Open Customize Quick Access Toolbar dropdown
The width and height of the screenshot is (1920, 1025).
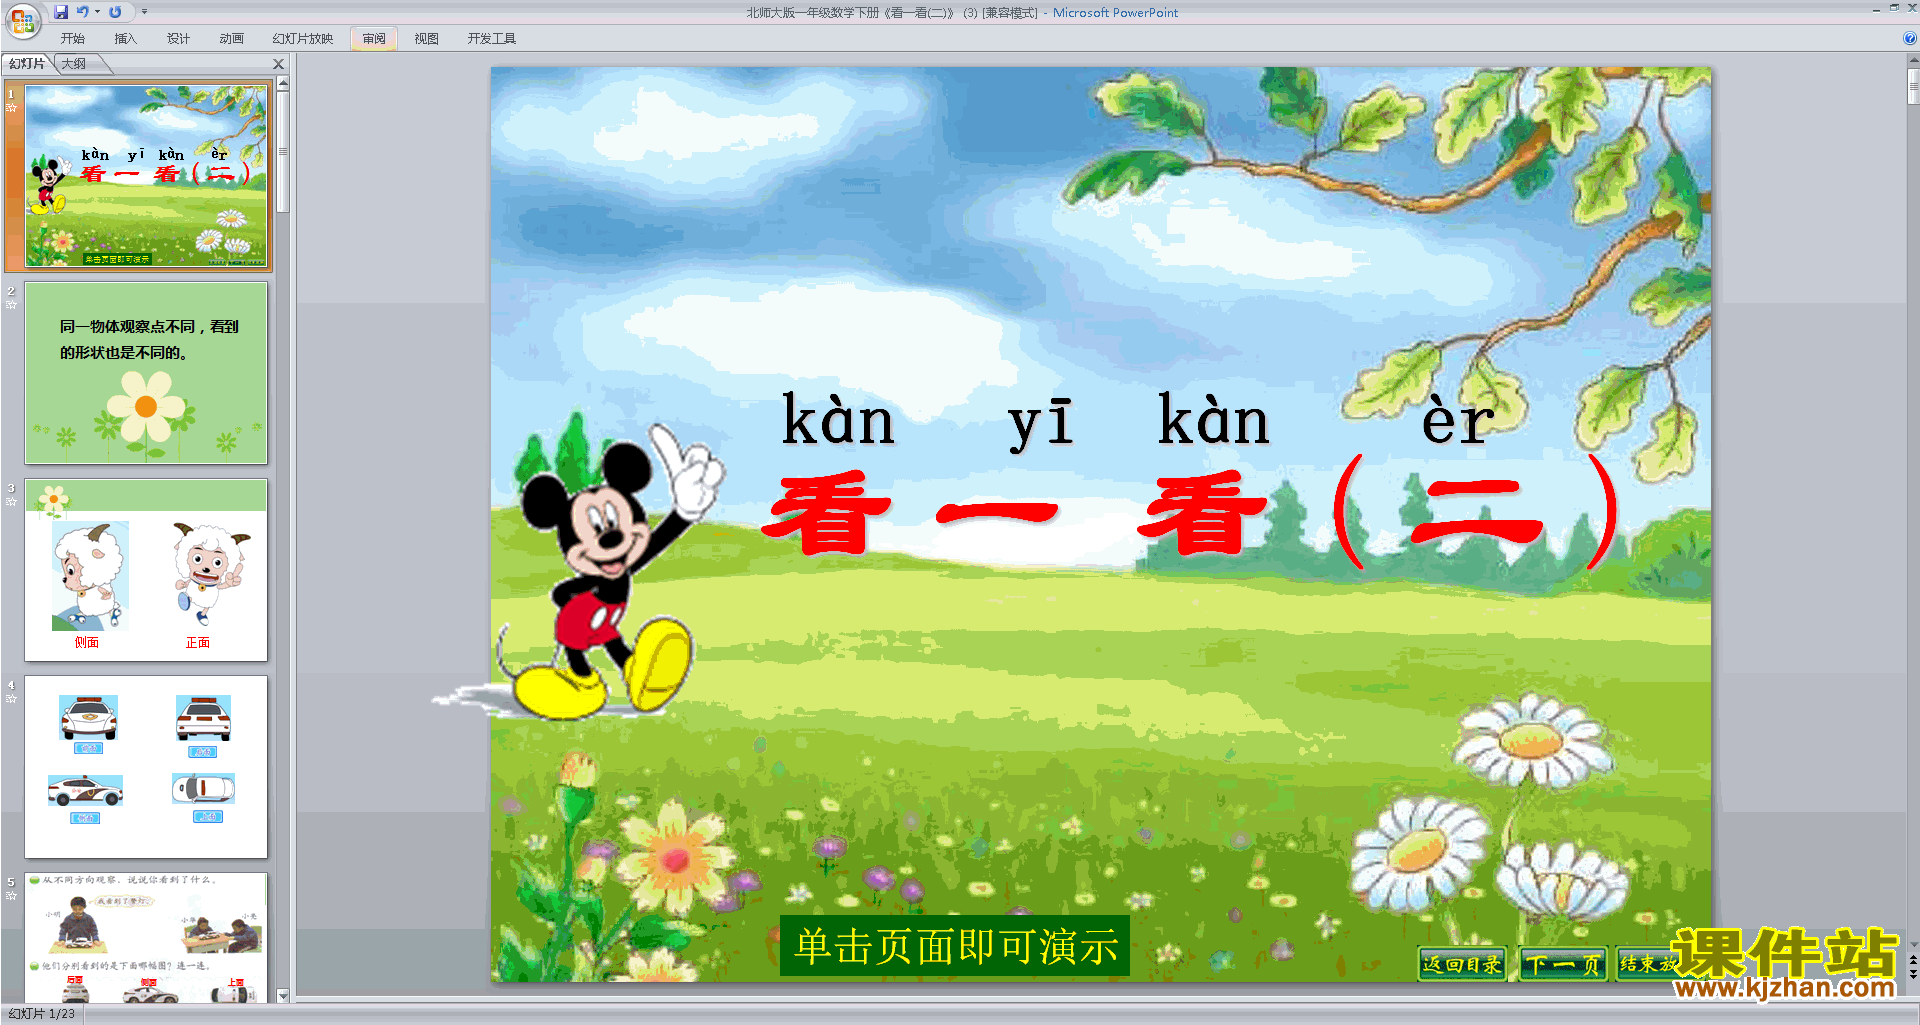tap(144, 12)
